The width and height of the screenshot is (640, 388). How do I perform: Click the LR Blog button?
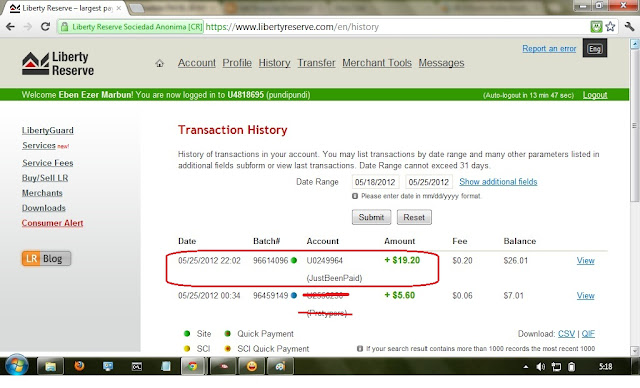47,259
